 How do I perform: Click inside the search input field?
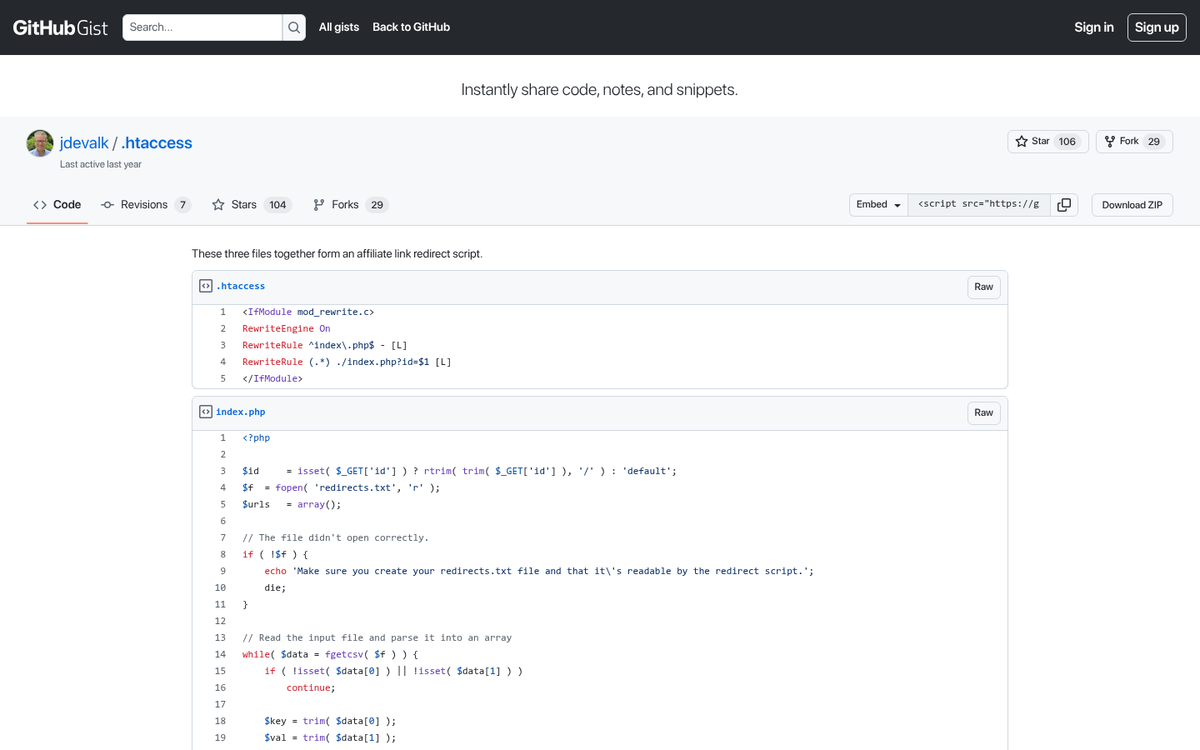pos(200,27)
